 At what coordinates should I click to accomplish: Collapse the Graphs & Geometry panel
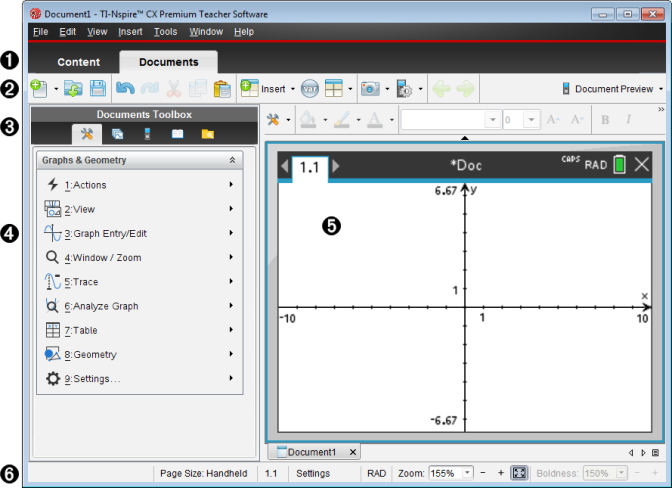coord(232,160)
